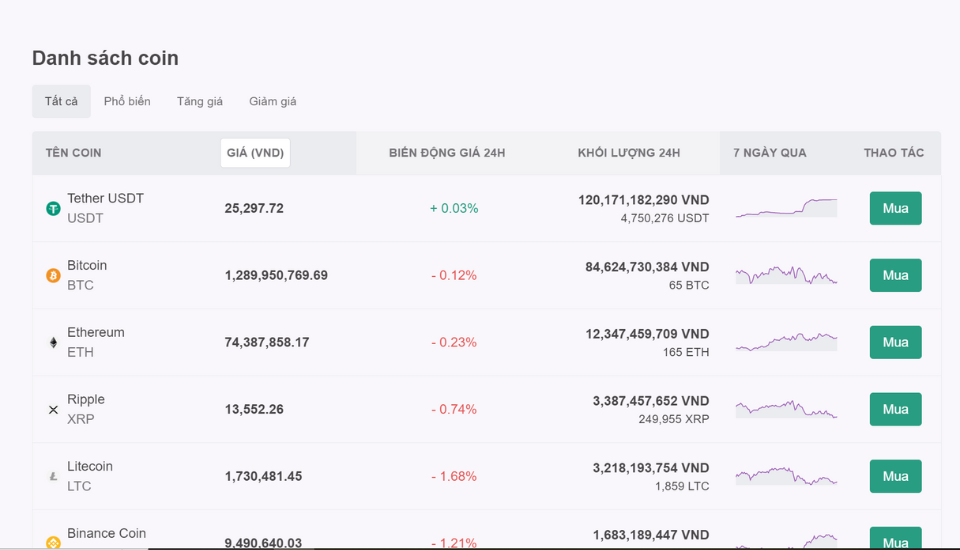
Task: Open Bitcoin's 7-day sparkline chart
Action: click(786, 275)
